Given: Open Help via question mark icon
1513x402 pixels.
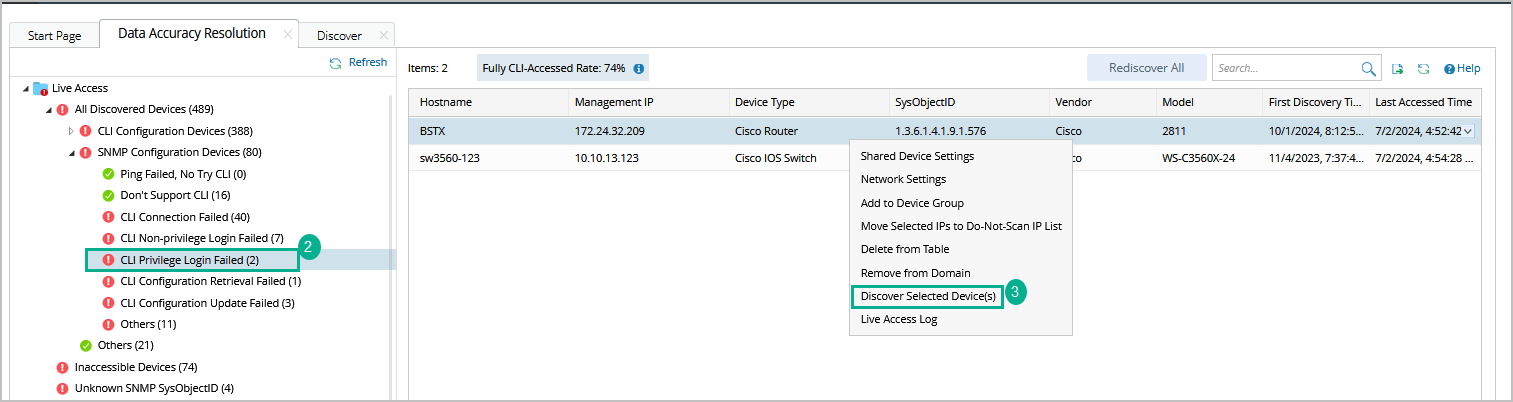Looking at the screenshot, I should click(x=1449, y=69).
